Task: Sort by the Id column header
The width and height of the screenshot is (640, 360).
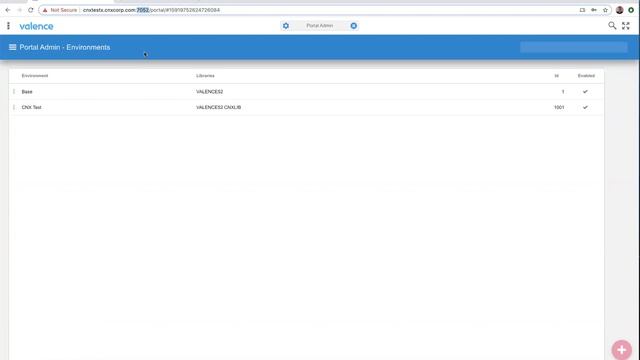Action: pos(556,76)
